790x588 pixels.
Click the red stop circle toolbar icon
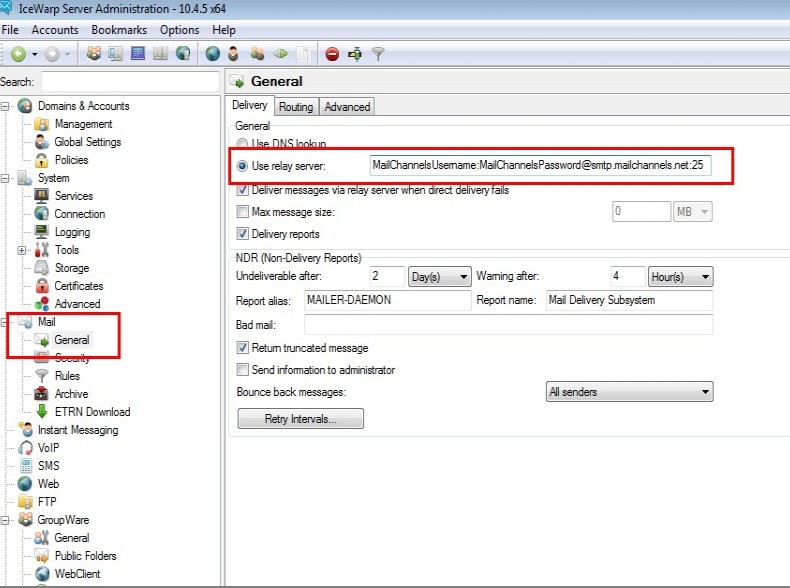(x=332, y=53)
